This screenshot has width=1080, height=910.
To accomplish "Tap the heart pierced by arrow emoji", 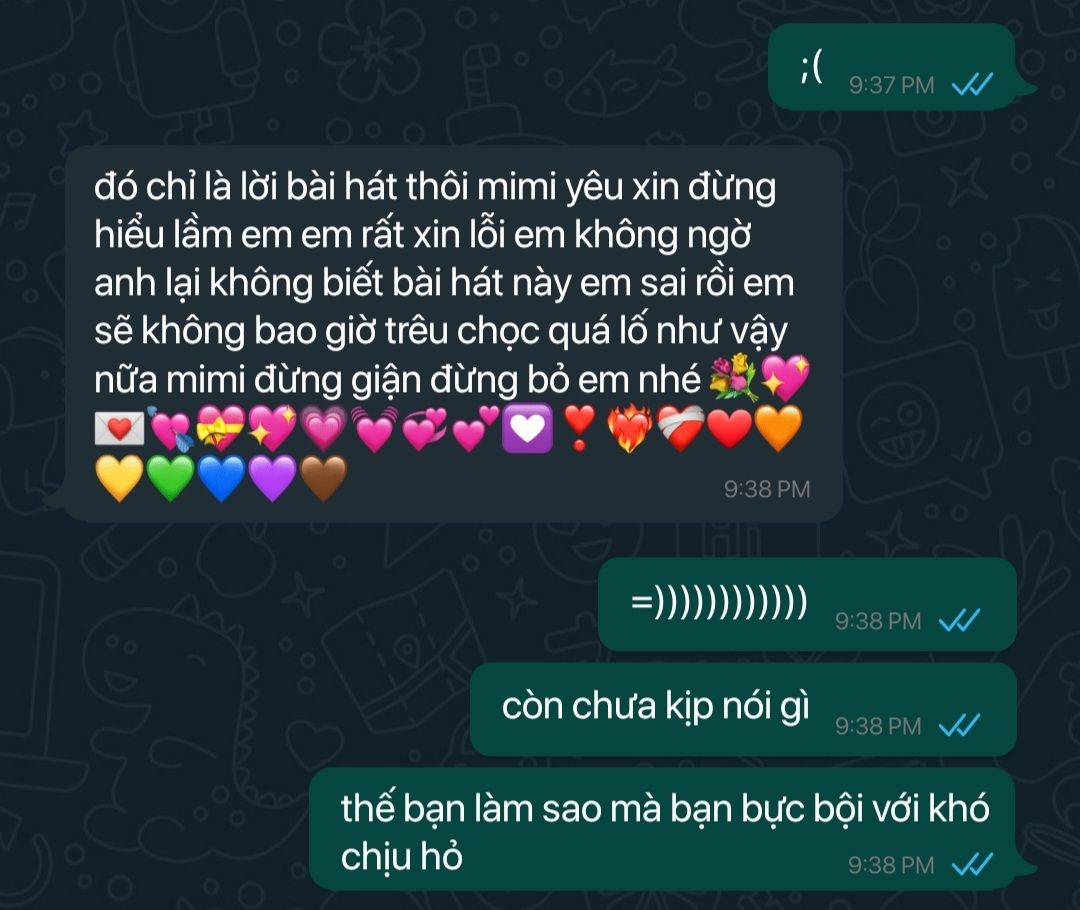I will tap(170, 428).
